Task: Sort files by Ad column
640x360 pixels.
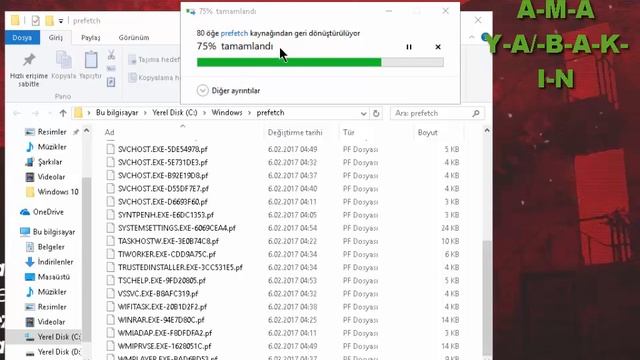Action: pyautogui.click(x=109, y=132)
